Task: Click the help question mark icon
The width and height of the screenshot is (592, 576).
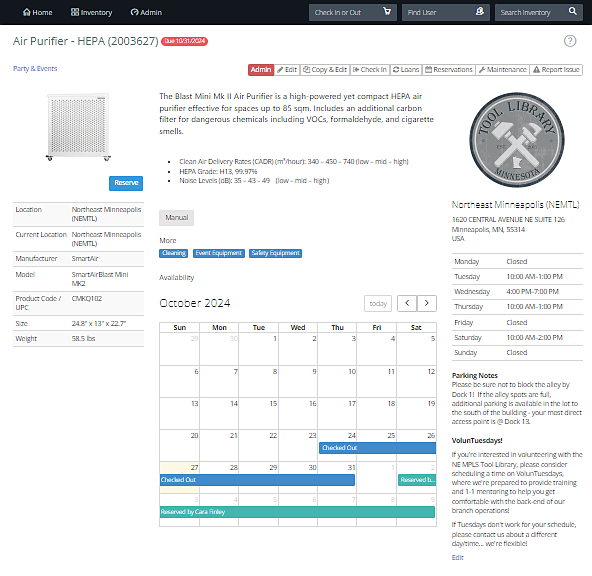Action: coord(570,41)
